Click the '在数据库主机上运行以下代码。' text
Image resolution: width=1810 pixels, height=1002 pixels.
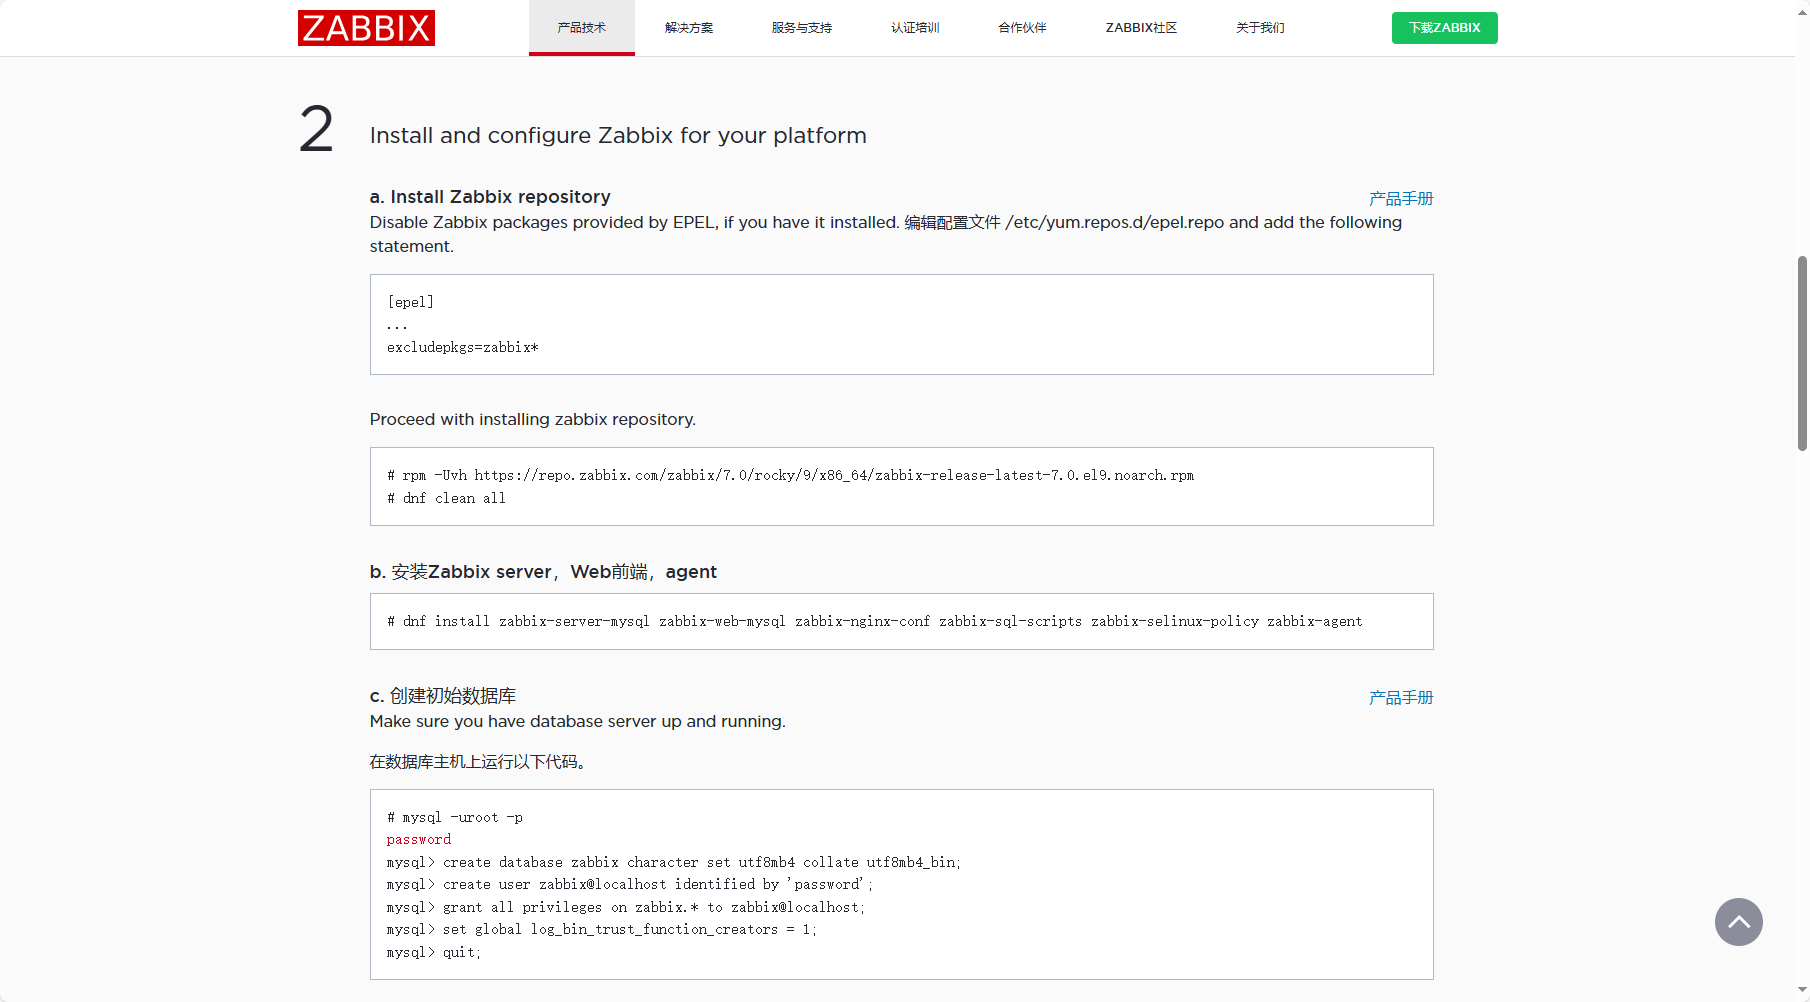pyautogui.click(x=478, y=762)
